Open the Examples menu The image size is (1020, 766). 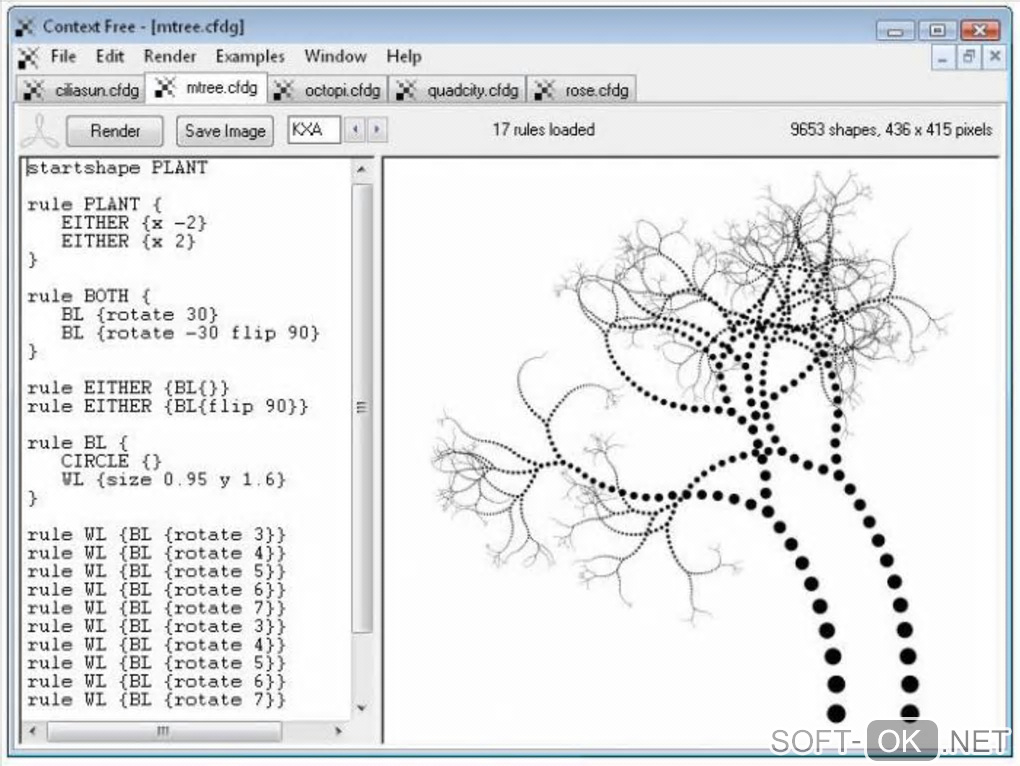250,57
